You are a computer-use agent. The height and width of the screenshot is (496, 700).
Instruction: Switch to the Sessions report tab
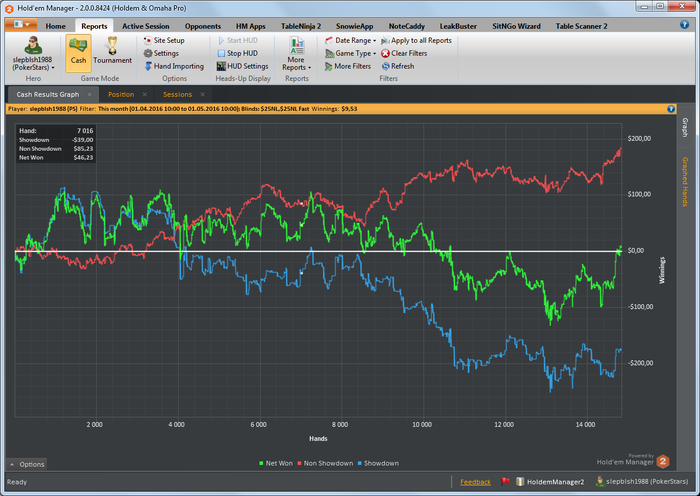(x=177, y=94)
